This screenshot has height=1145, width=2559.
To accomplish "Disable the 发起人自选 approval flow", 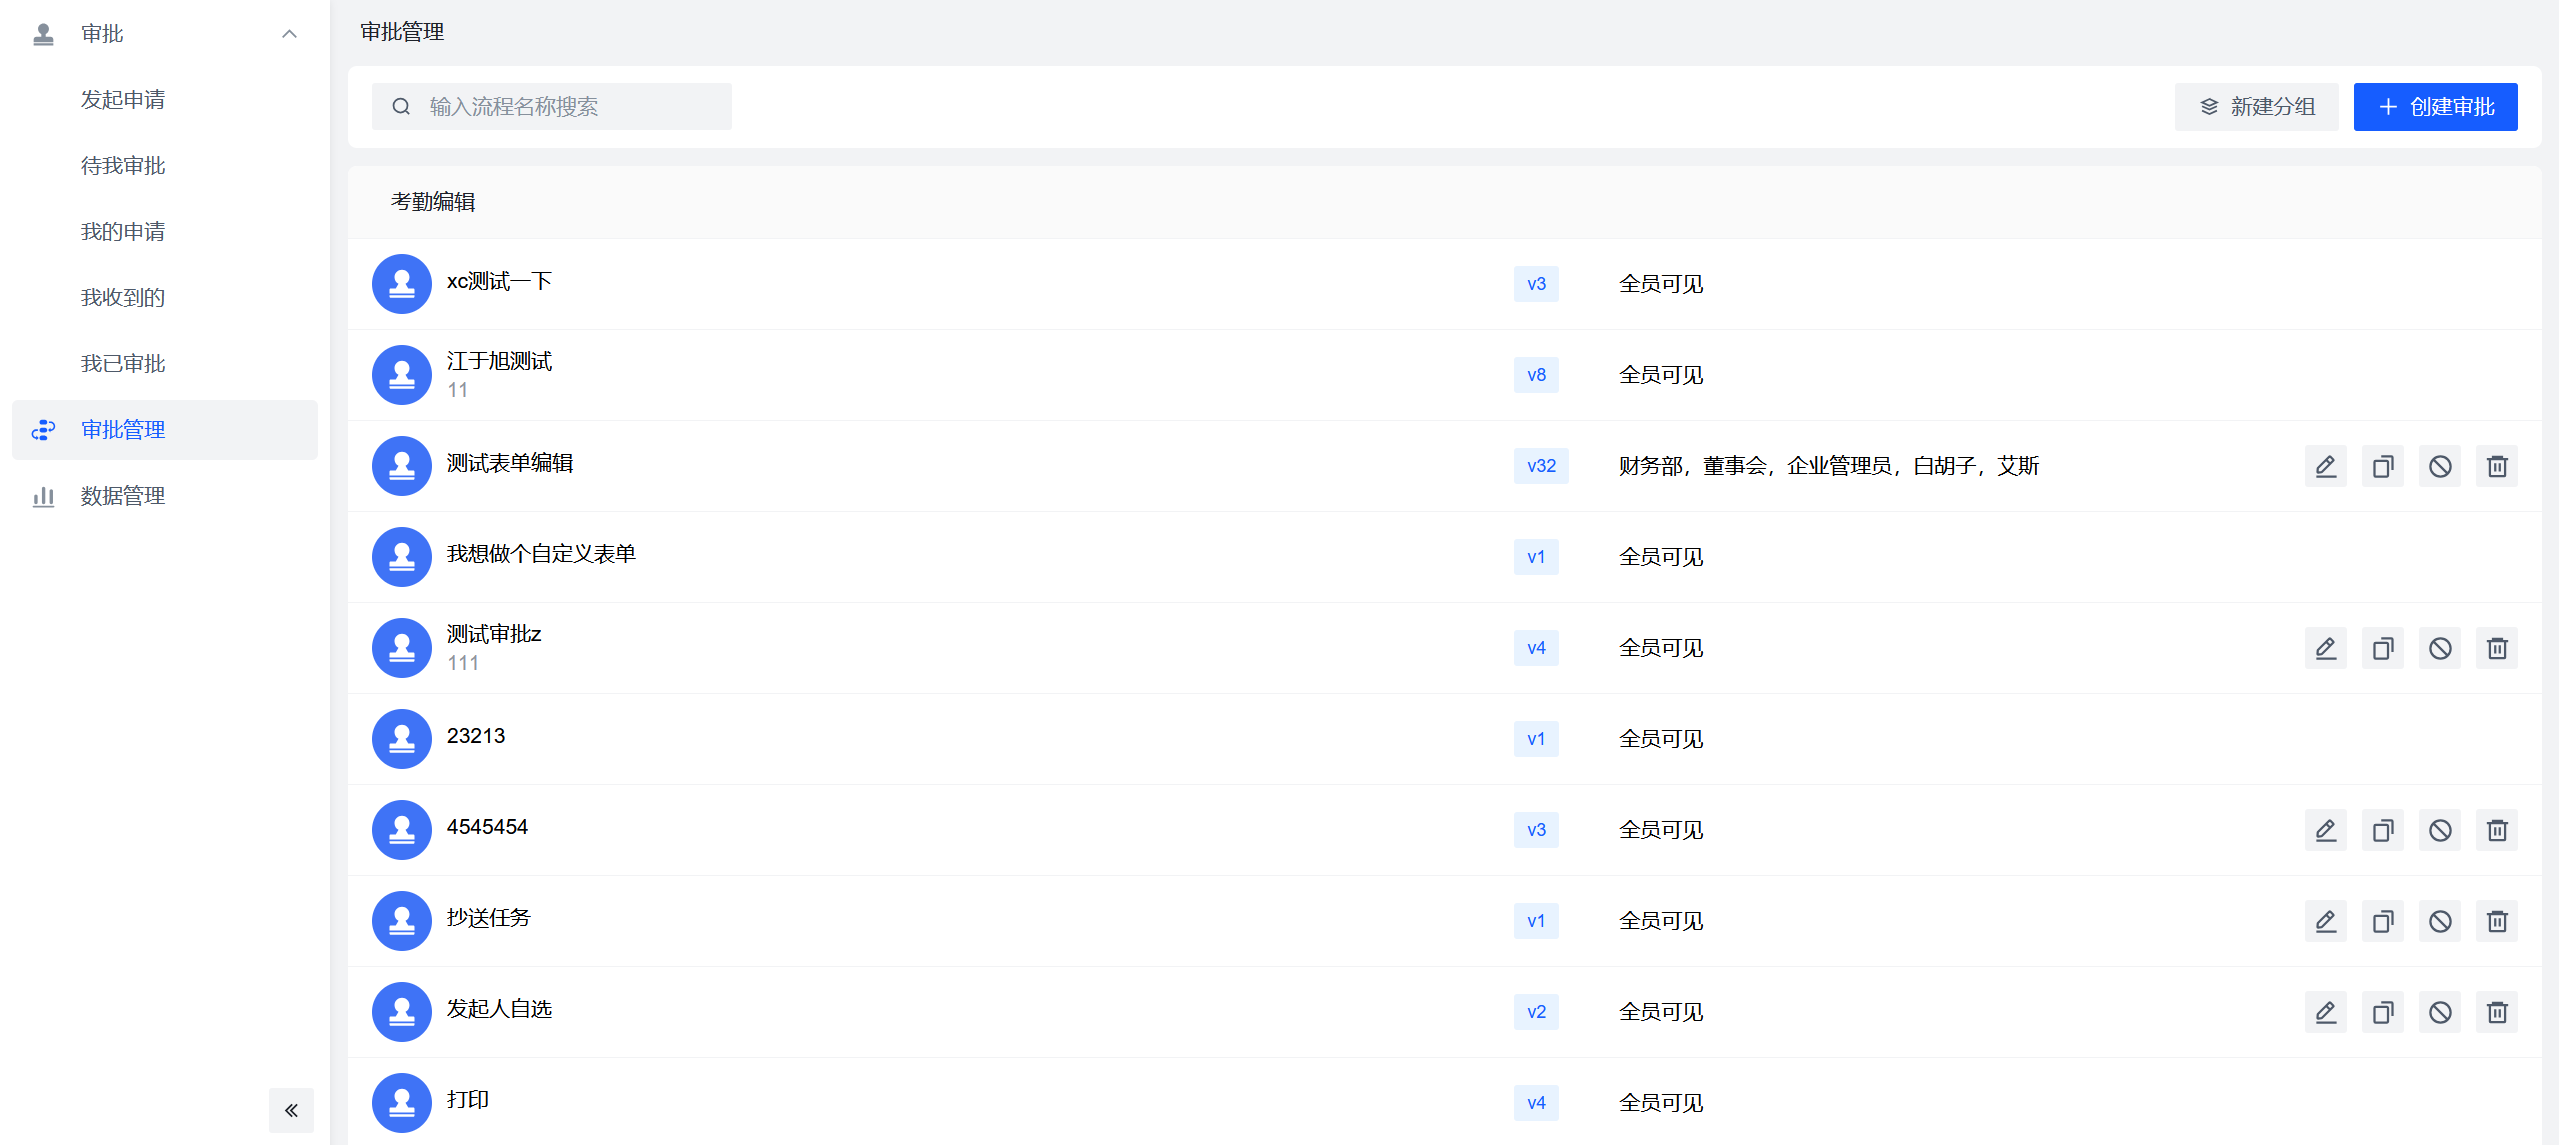I will coord(2439,1012).
